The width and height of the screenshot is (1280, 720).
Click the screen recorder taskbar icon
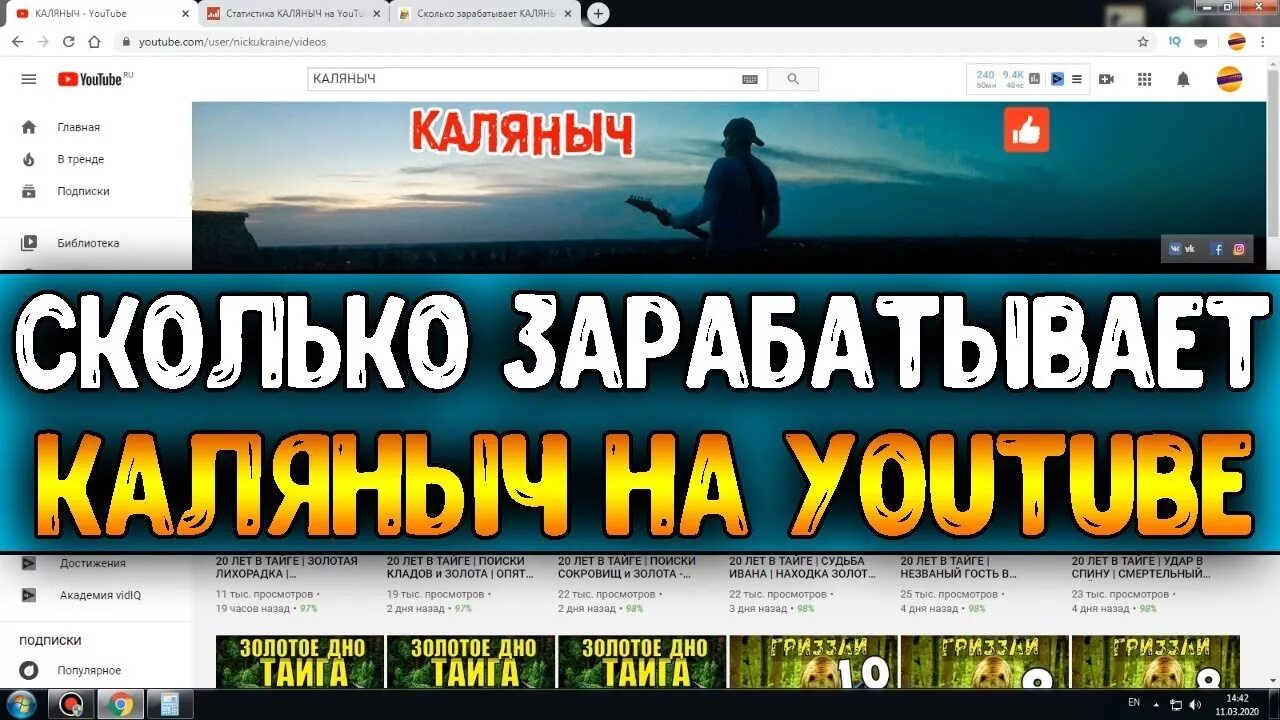coord(71,704)
